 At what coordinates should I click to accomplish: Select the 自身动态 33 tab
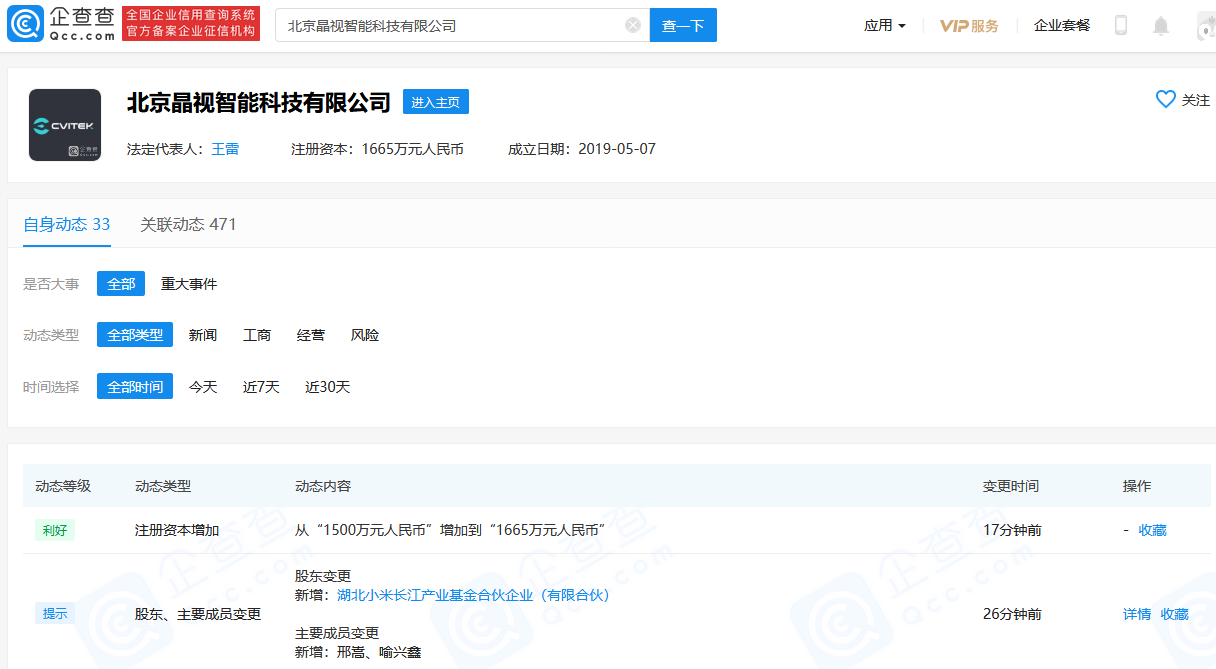coord(67,224)
